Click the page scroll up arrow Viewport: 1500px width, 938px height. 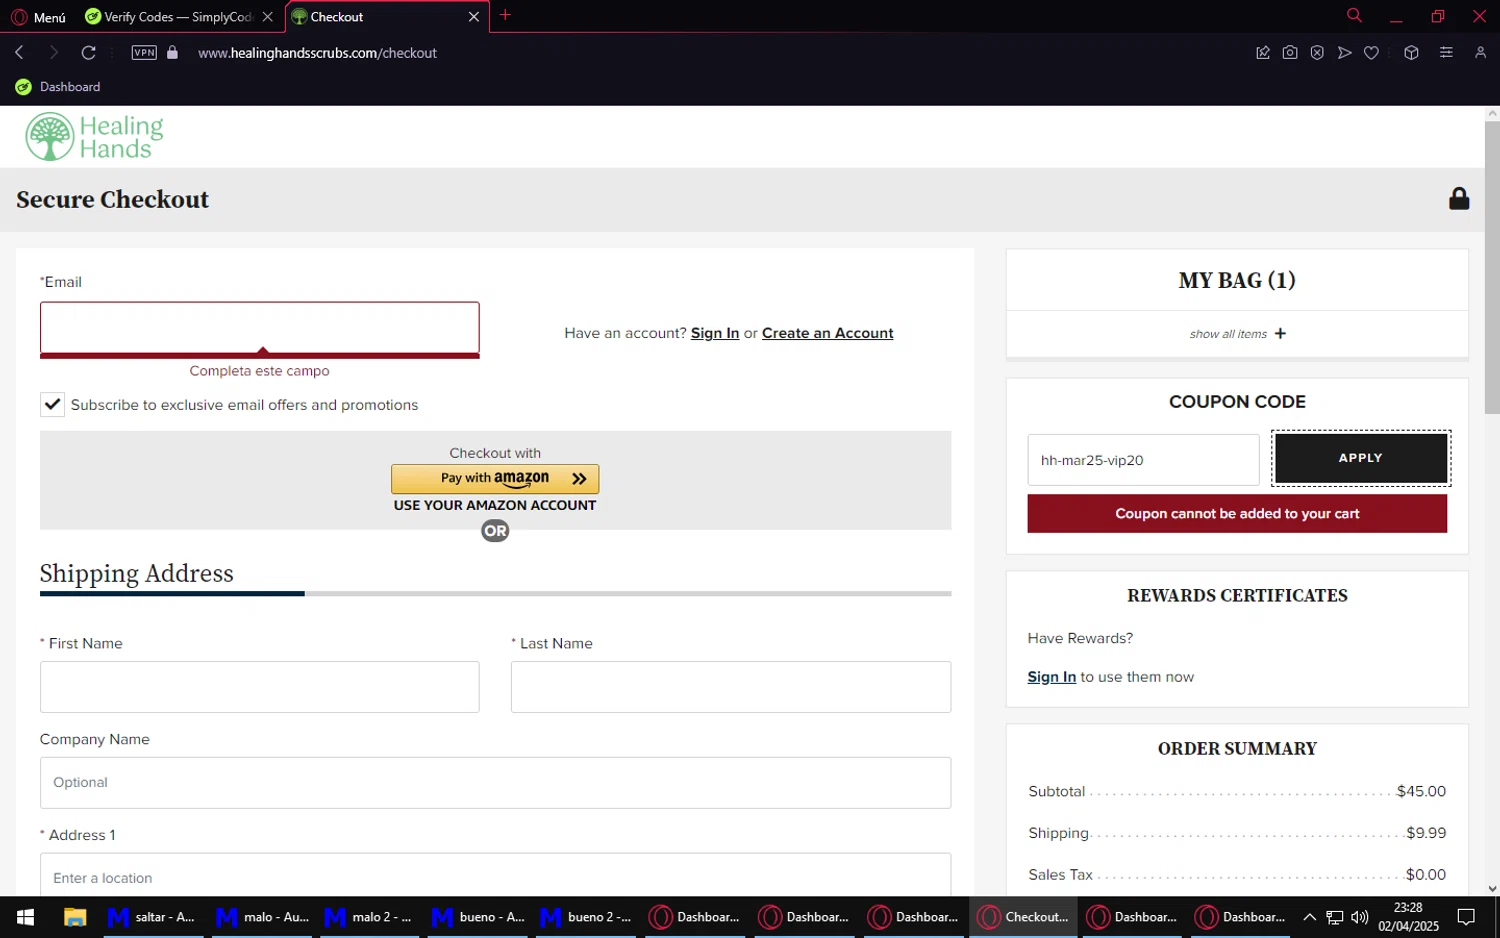(x=1492, y=114)
